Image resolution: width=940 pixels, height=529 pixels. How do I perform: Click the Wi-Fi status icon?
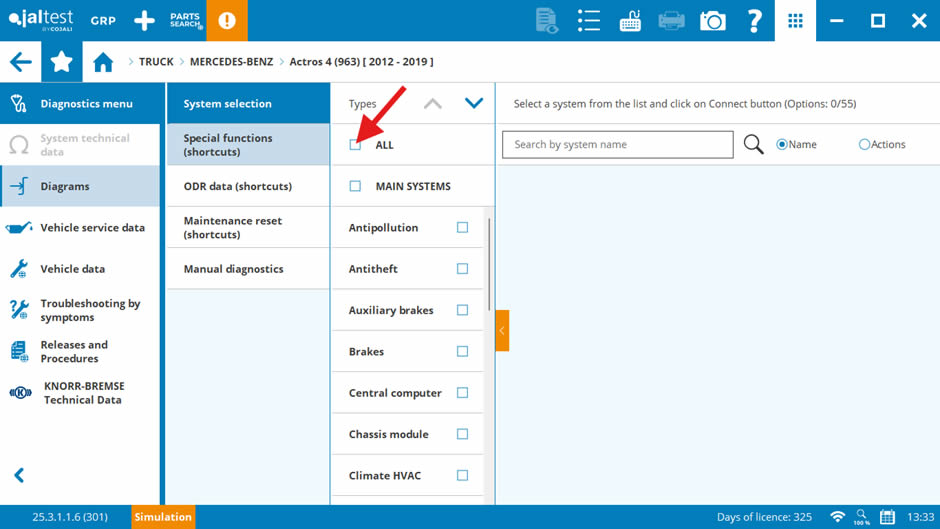[837, 517]
